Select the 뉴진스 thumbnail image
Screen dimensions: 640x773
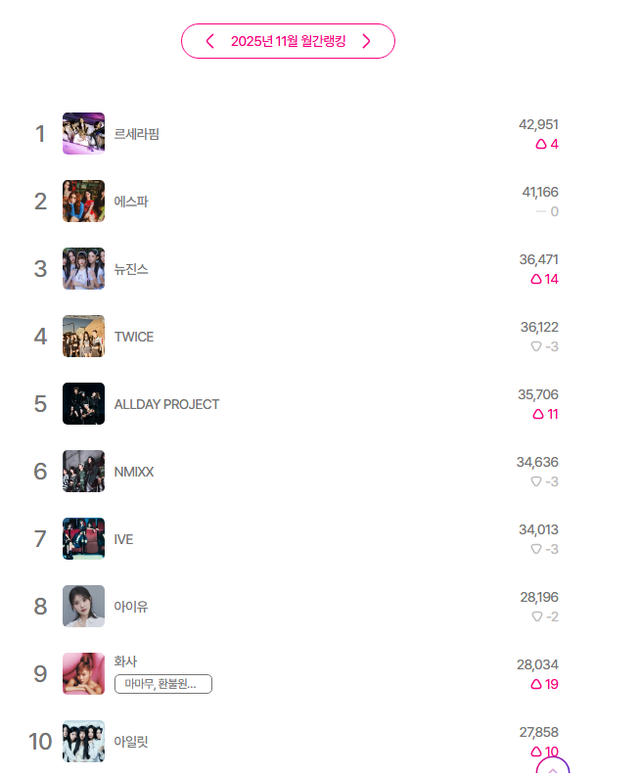click(83, 269)
